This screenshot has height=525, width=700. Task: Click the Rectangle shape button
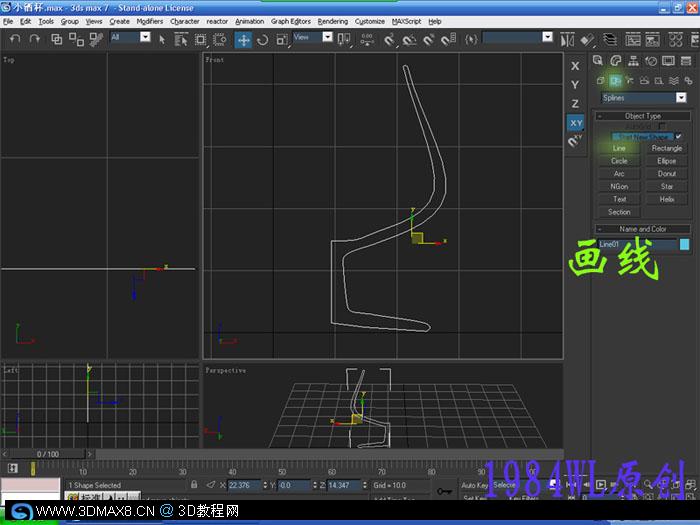point(666,148)
